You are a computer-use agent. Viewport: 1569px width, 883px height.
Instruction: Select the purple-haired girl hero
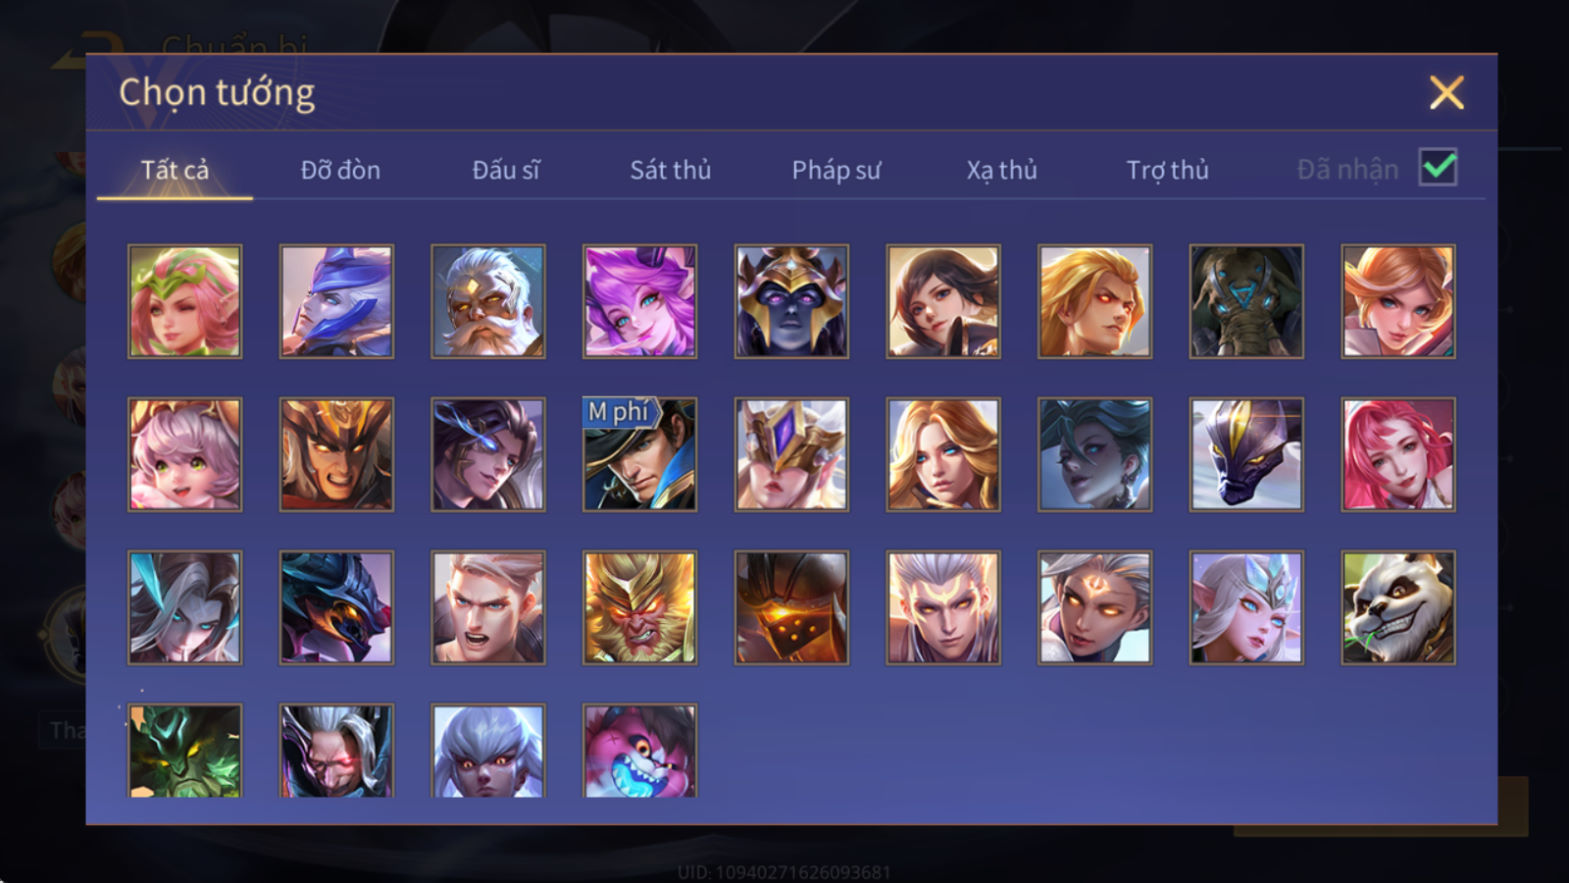639,301
